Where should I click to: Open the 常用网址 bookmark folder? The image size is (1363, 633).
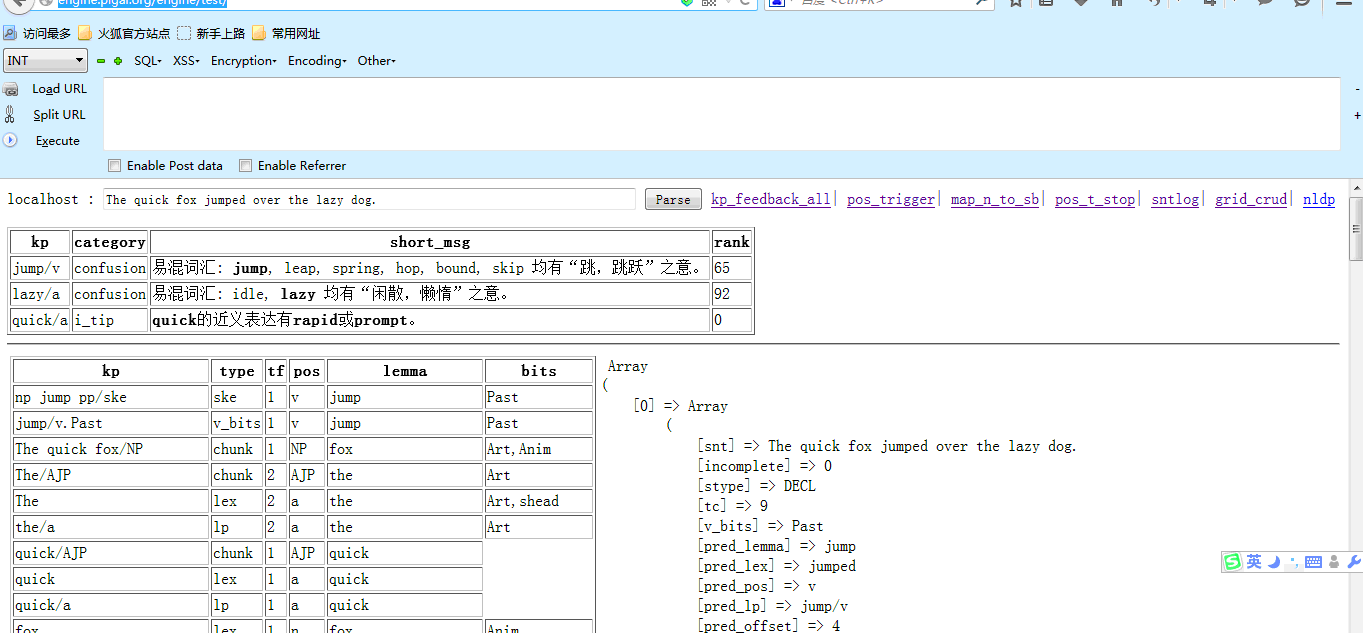click(286, 33)
